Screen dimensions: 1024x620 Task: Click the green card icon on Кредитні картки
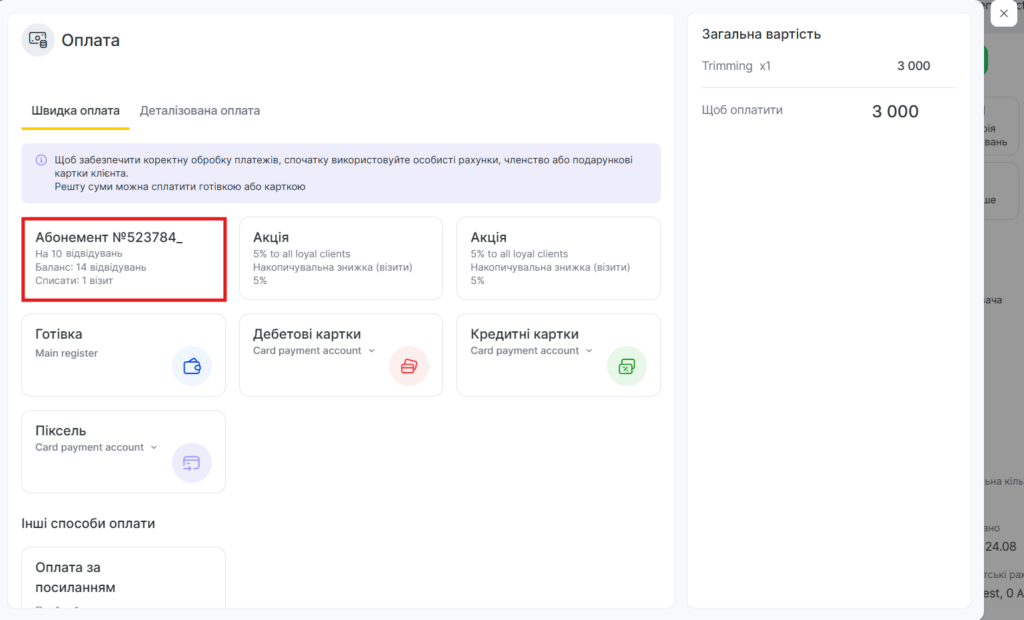tap(626, 366)
